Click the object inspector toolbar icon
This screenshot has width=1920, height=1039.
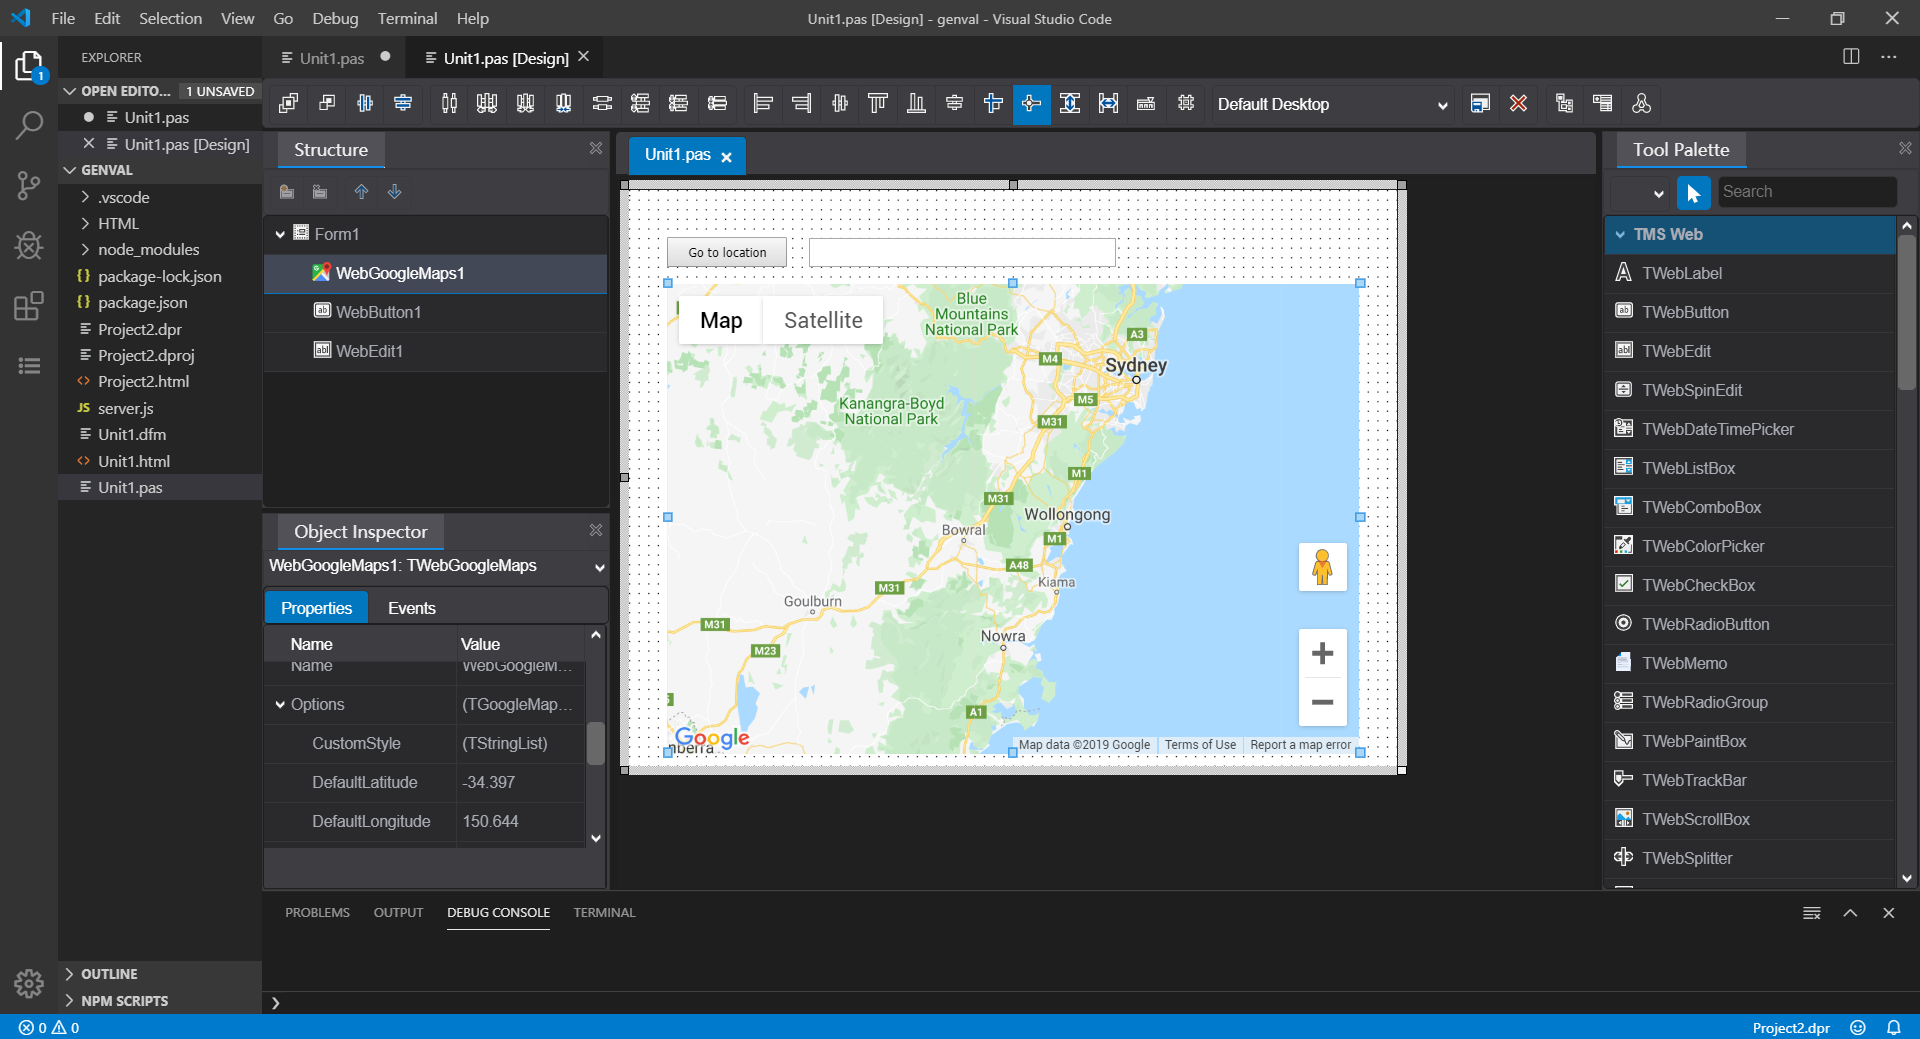(1602, 103)
